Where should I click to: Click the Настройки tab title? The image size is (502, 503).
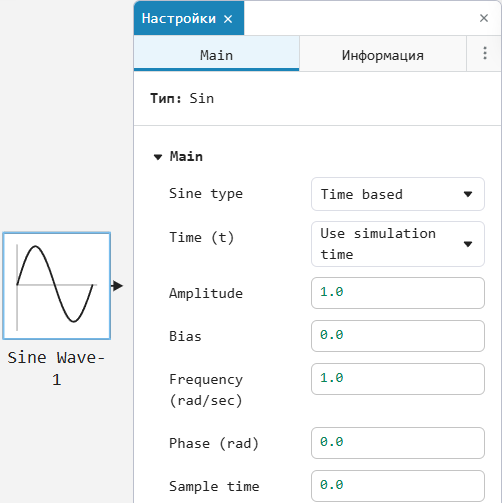pyautogui.click(x=179, y=19)
